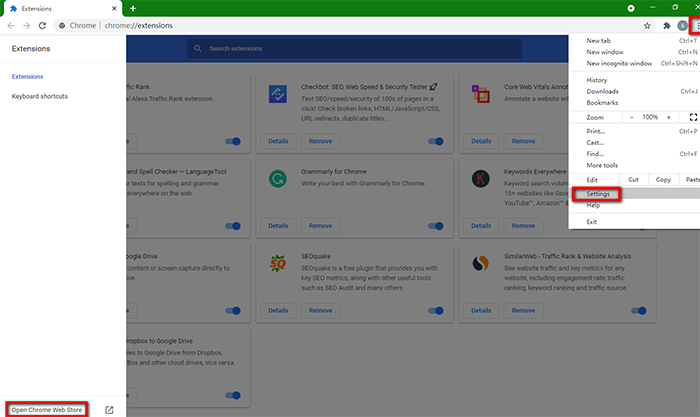The width and height of the screenshot is (700, 417).
Task: Click the Grammarly for Chrome icon
Action: [277, 178]
